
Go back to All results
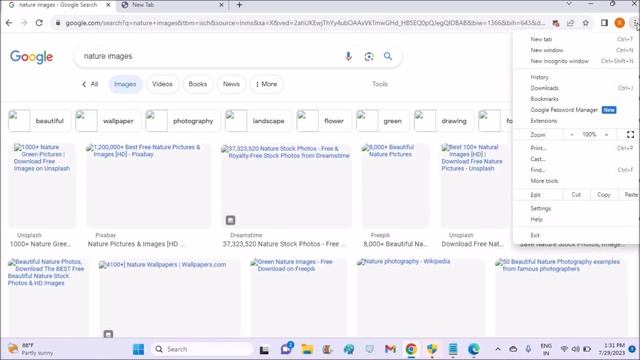tap(90, 84)
